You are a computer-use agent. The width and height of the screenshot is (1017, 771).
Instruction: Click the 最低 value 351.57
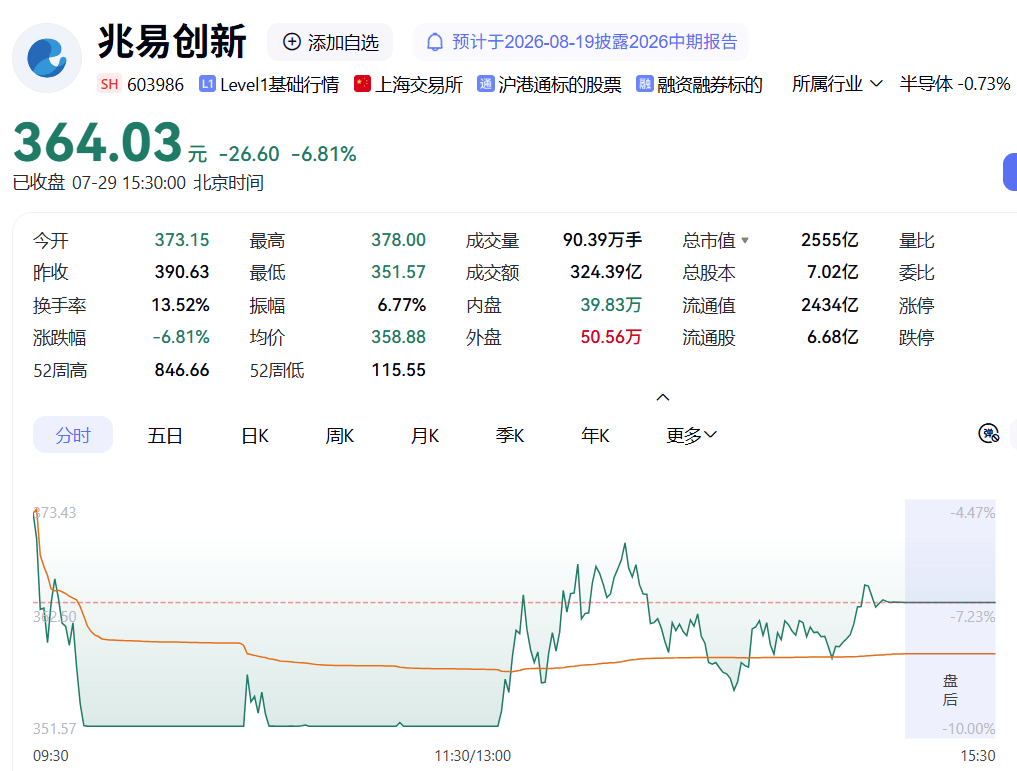398,272
